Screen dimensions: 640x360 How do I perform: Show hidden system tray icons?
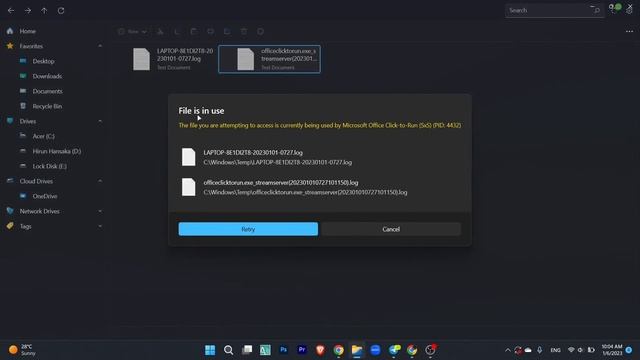pyautogui.click(x=508, y=350)
